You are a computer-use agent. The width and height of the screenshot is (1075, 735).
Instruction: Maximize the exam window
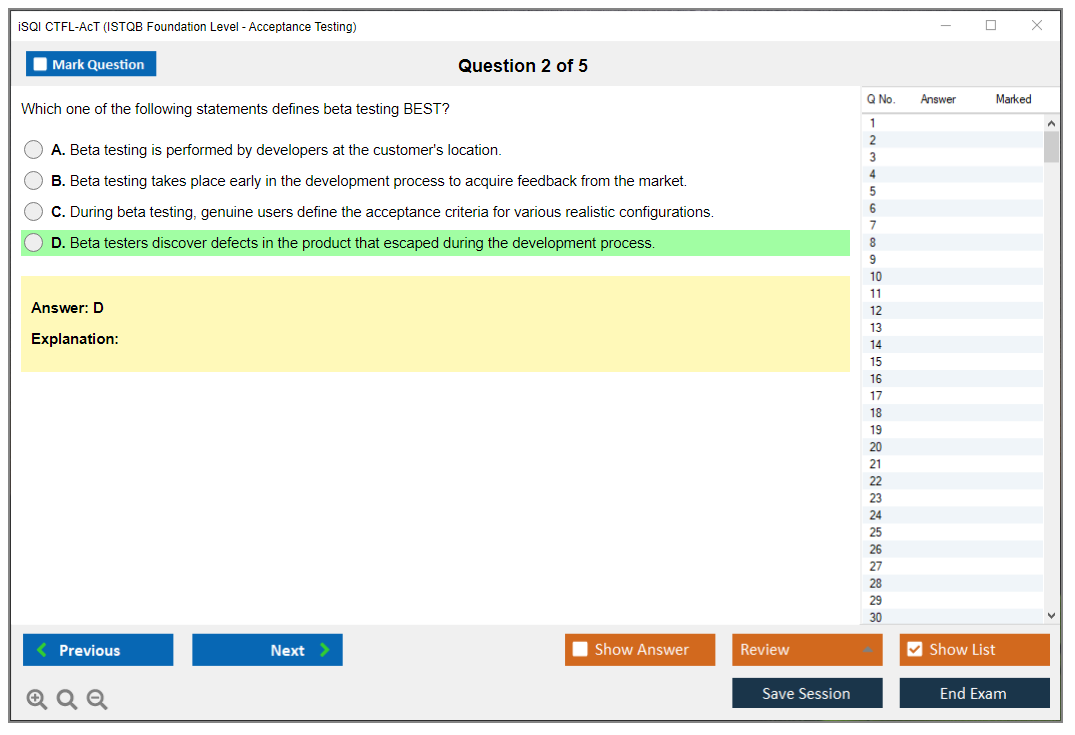point(991,26)
